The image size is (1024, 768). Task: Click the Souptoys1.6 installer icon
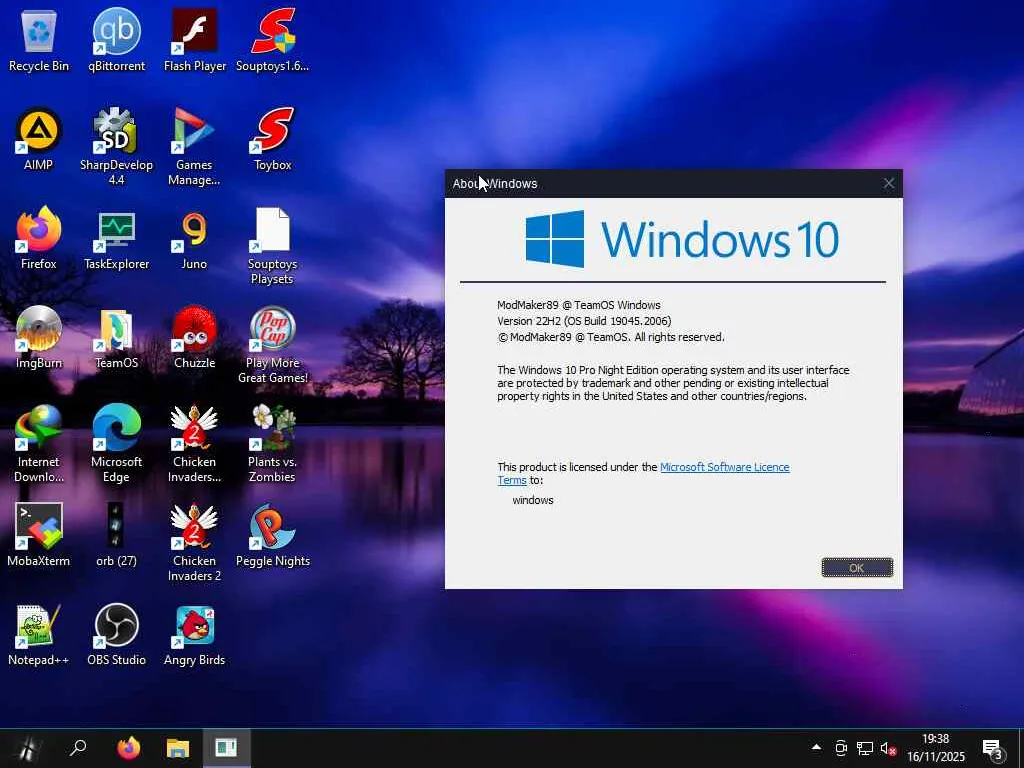pos(272,40)
